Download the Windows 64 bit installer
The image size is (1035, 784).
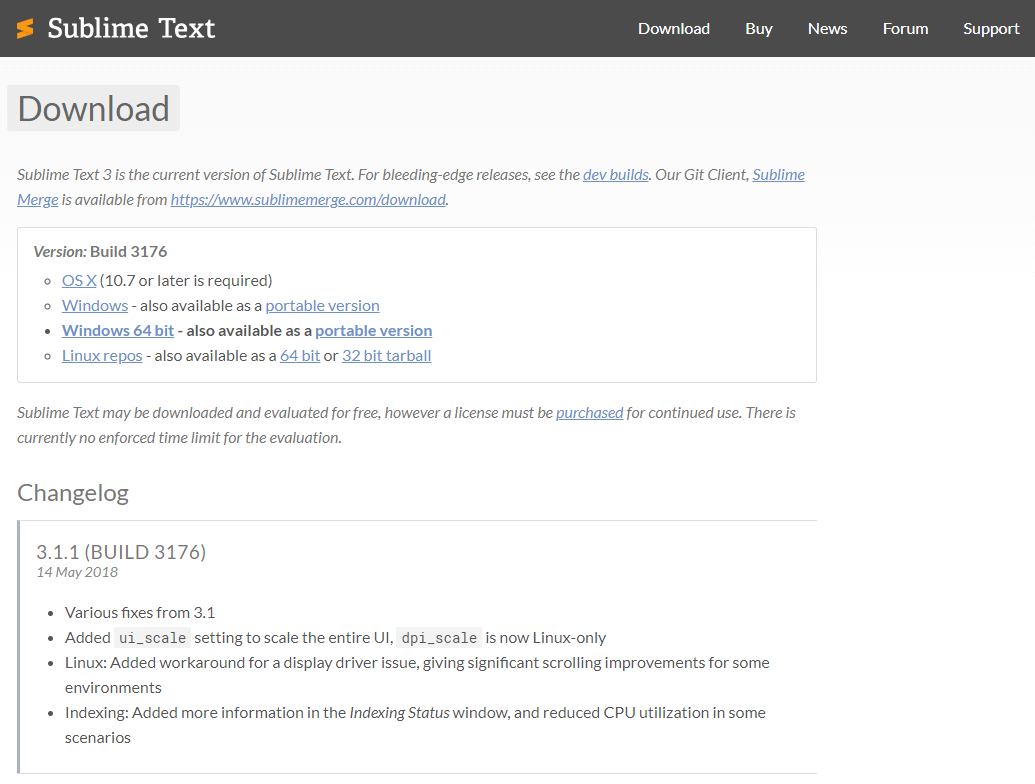(118, 331)
